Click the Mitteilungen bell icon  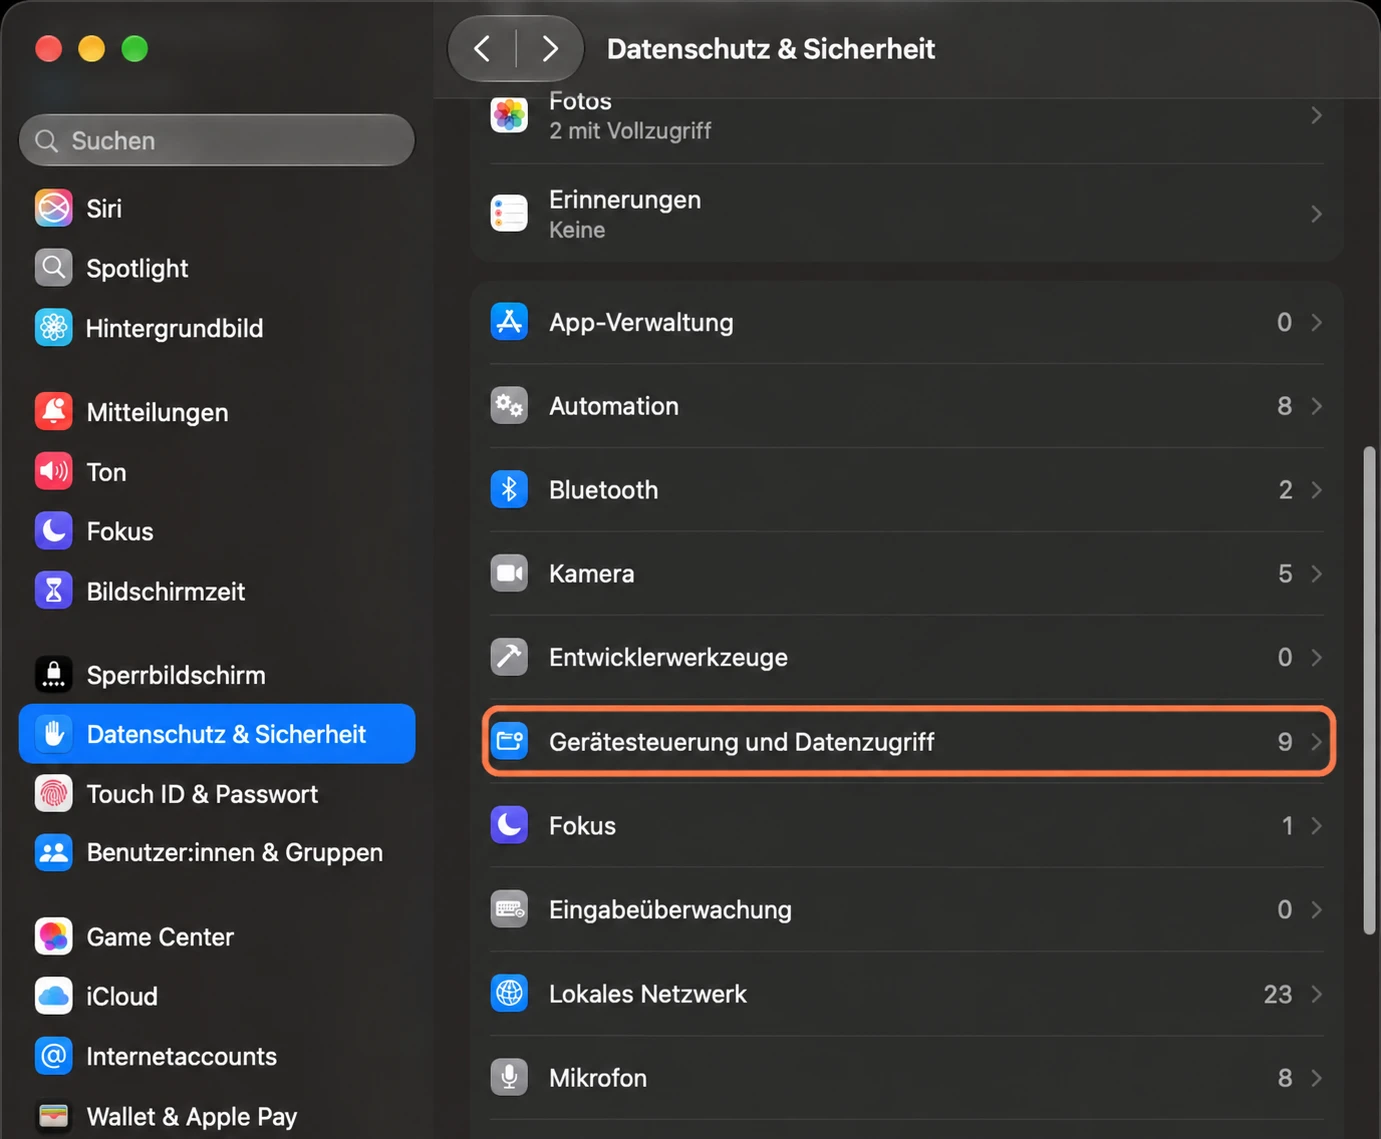click(x=54, y=412)
